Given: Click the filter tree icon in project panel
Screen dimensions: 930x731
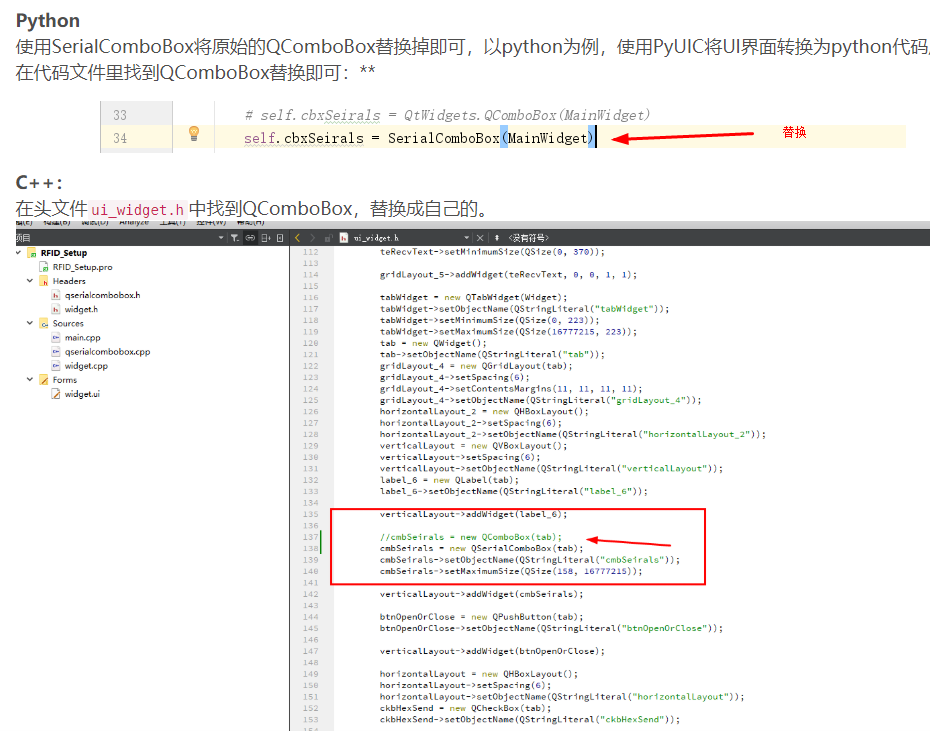Looking at the screenshot, I should (x=235, y=238).
